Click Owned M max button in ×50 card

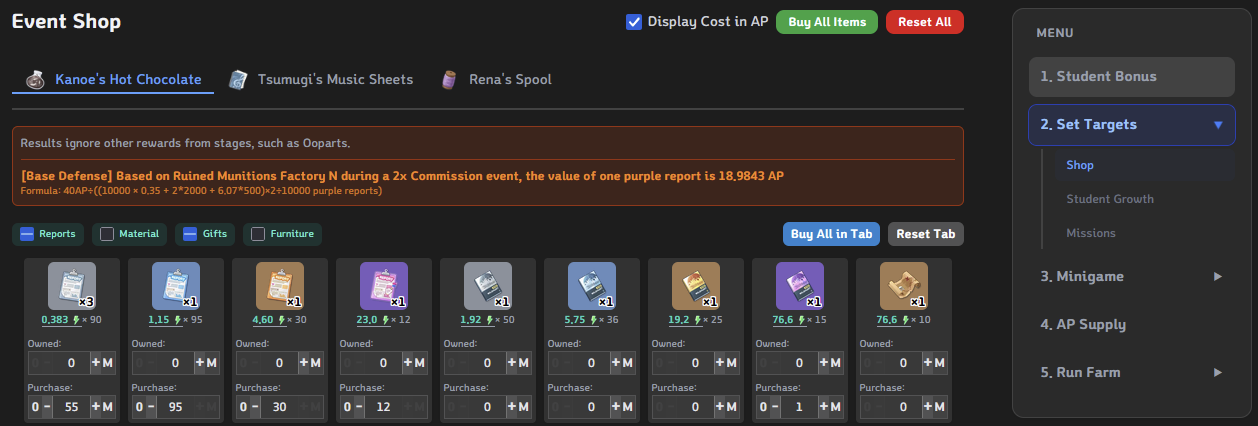(x=524, y=363)
